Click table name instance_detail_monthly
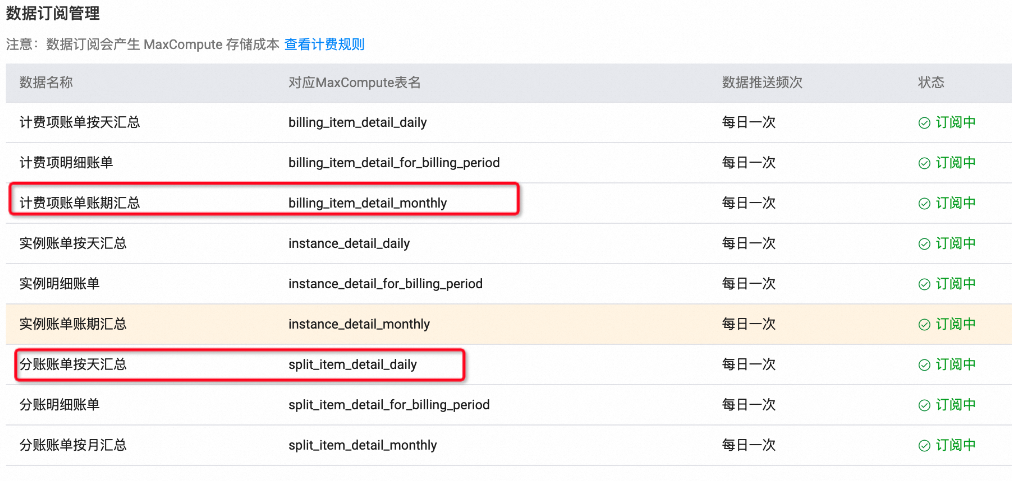The image size is (1012, 481). 359,324
